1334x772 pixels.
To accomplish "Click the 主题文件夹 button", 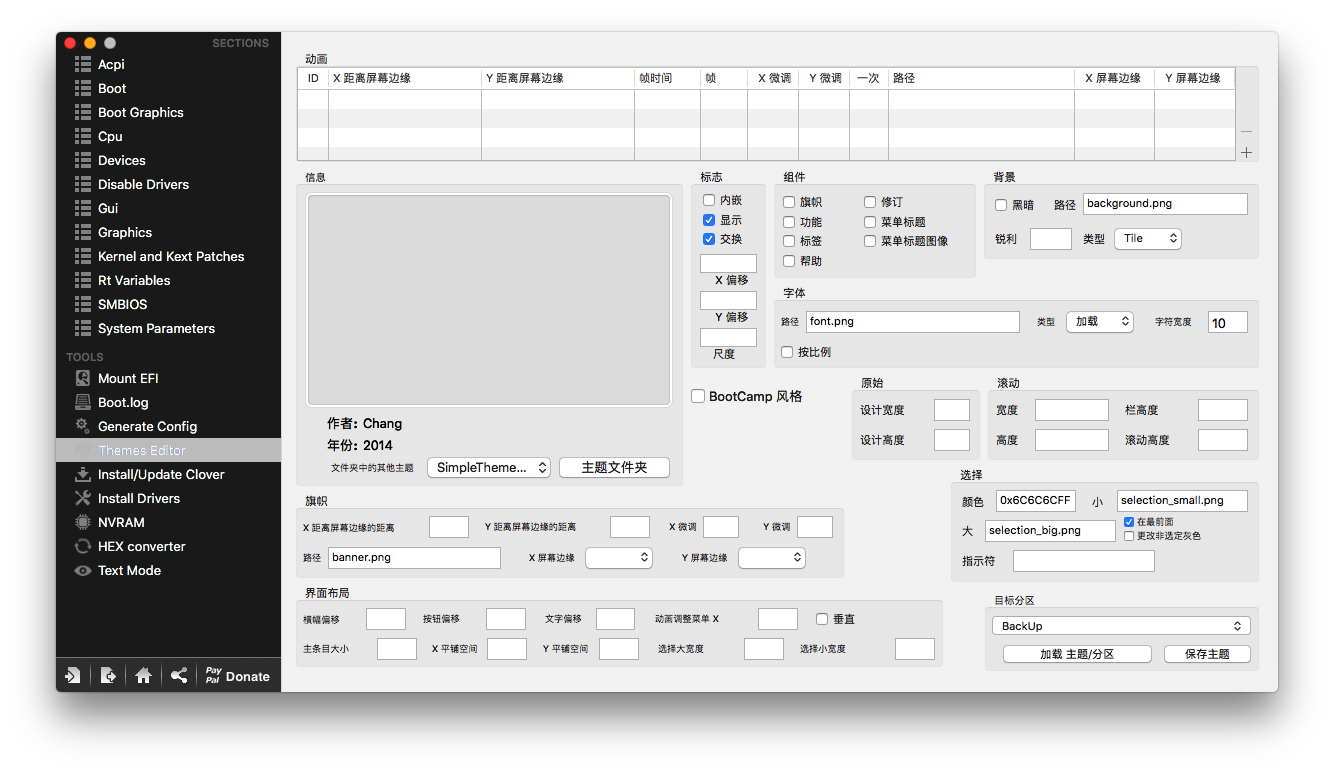I will point(614,467).
